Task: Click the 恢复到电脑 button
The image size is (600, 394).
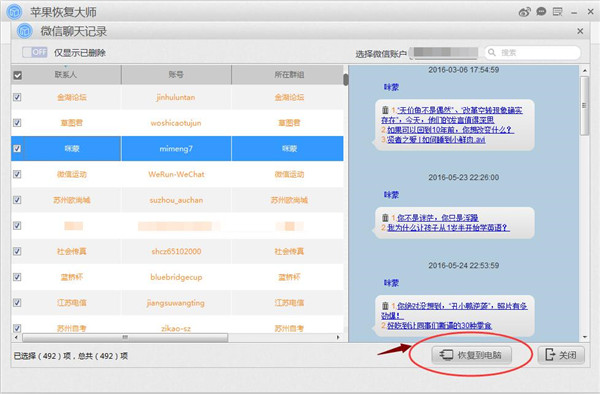Action: pos(472,355)
